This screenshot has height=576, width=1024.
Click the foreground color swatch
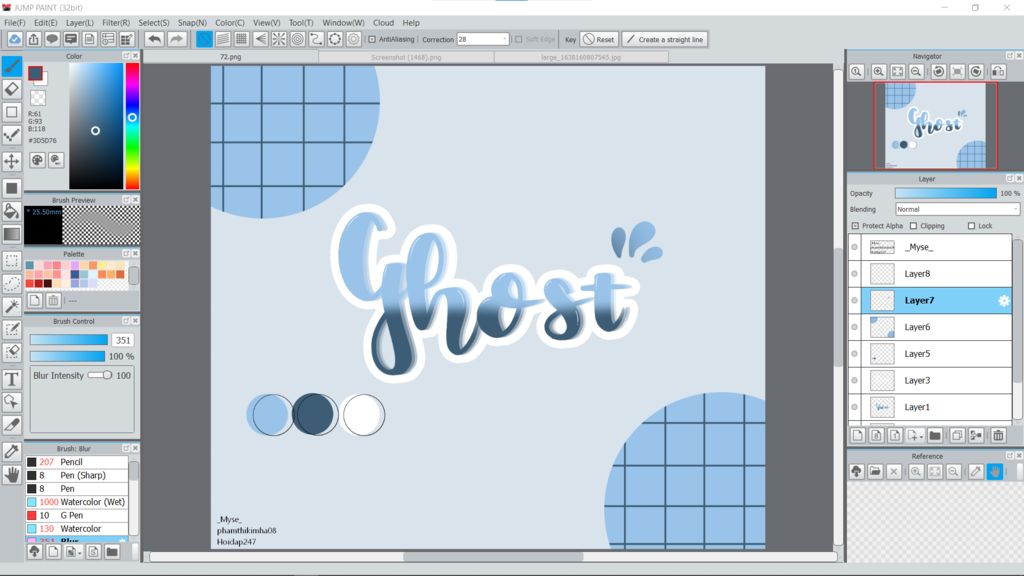click(35, 73)
